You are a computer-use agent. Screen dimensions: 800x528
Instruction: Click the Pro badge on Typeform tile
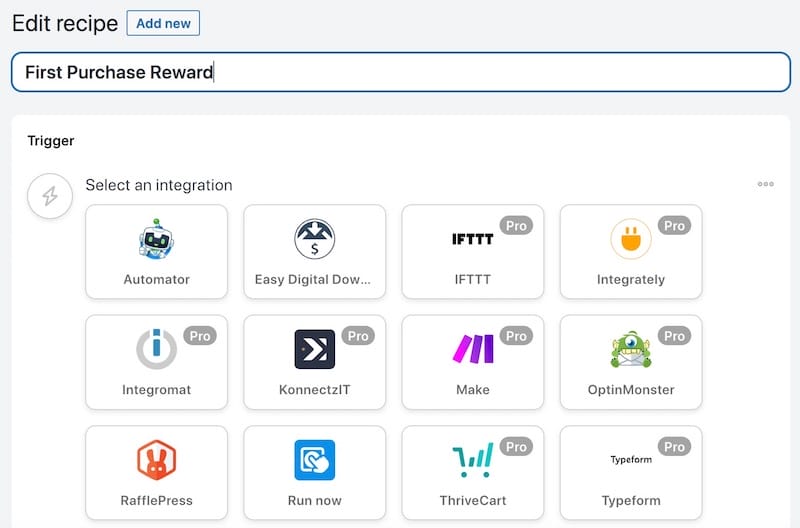[674, 447]
